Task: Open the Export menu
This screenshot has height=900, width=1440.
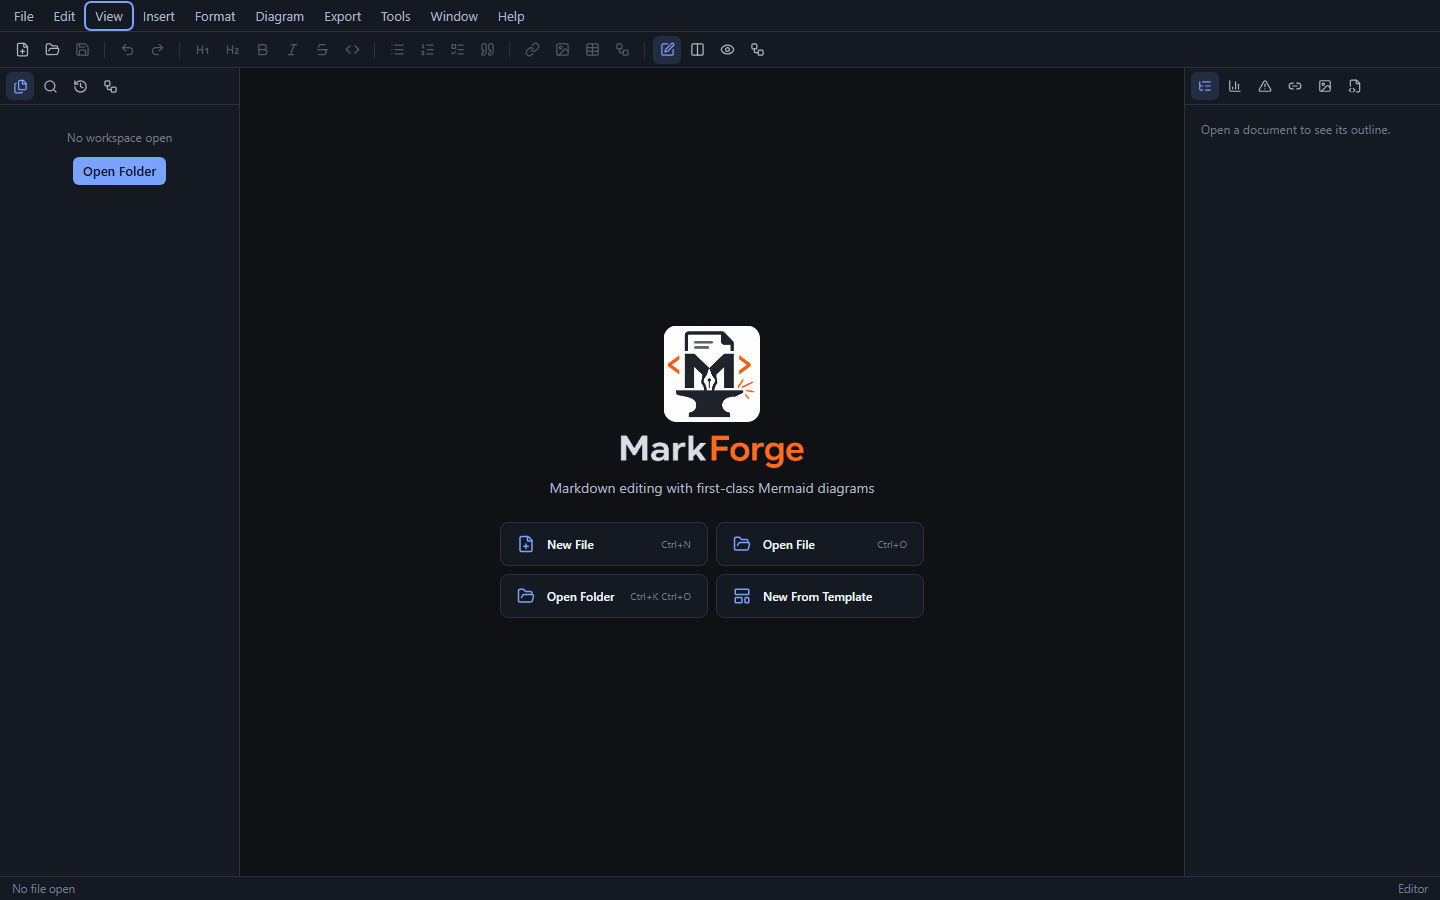Action: click(343, 16)
